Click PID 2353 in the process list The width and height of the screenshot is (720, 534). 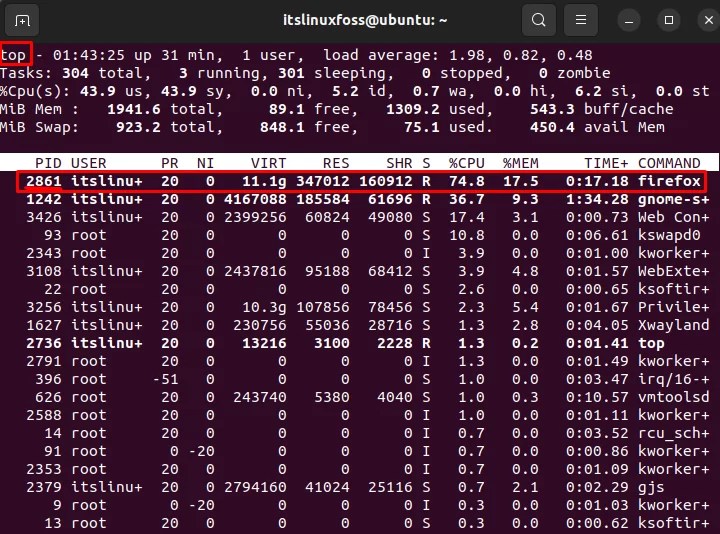[44, 469]
